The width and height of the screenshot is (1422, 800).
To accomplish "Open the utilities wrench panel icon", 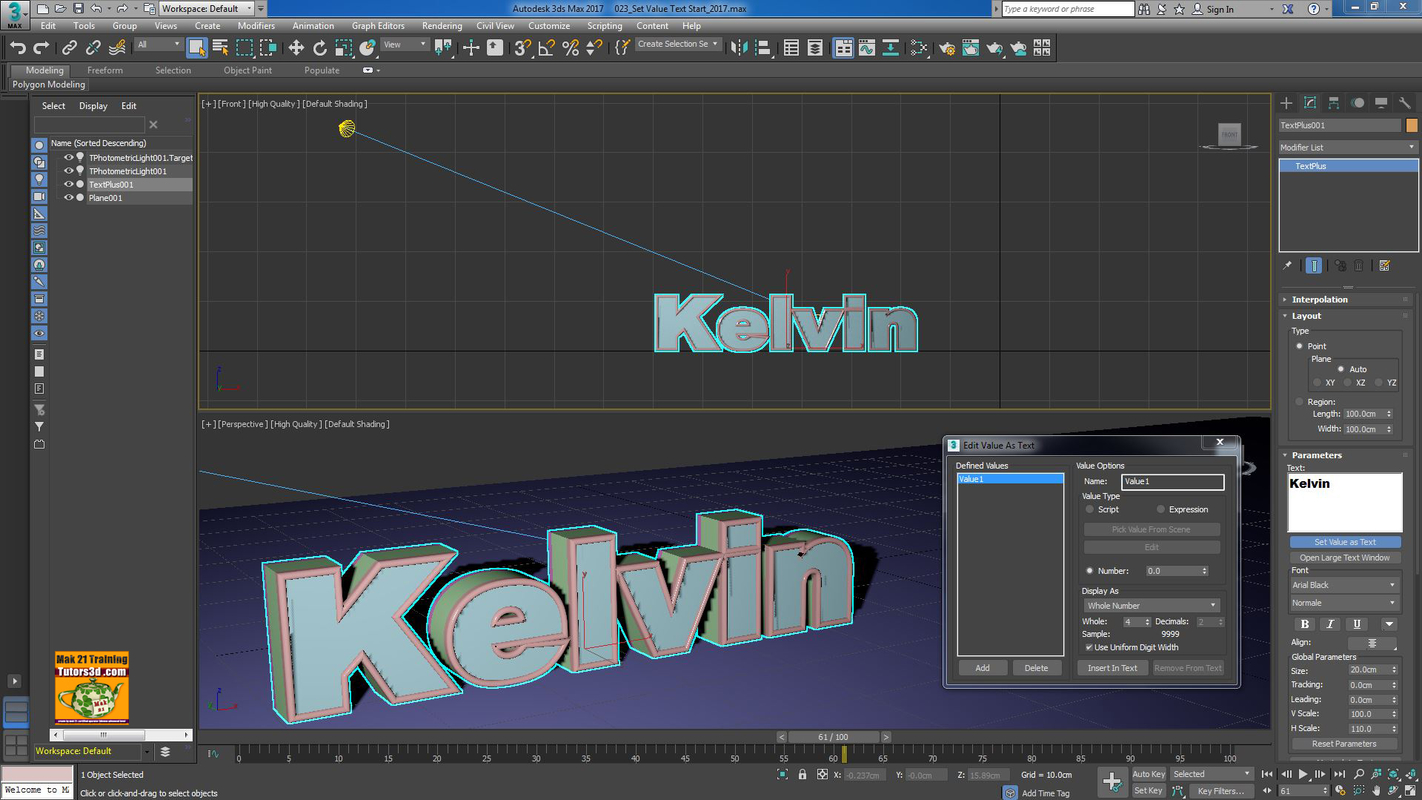I will (x=1405, y=103).
